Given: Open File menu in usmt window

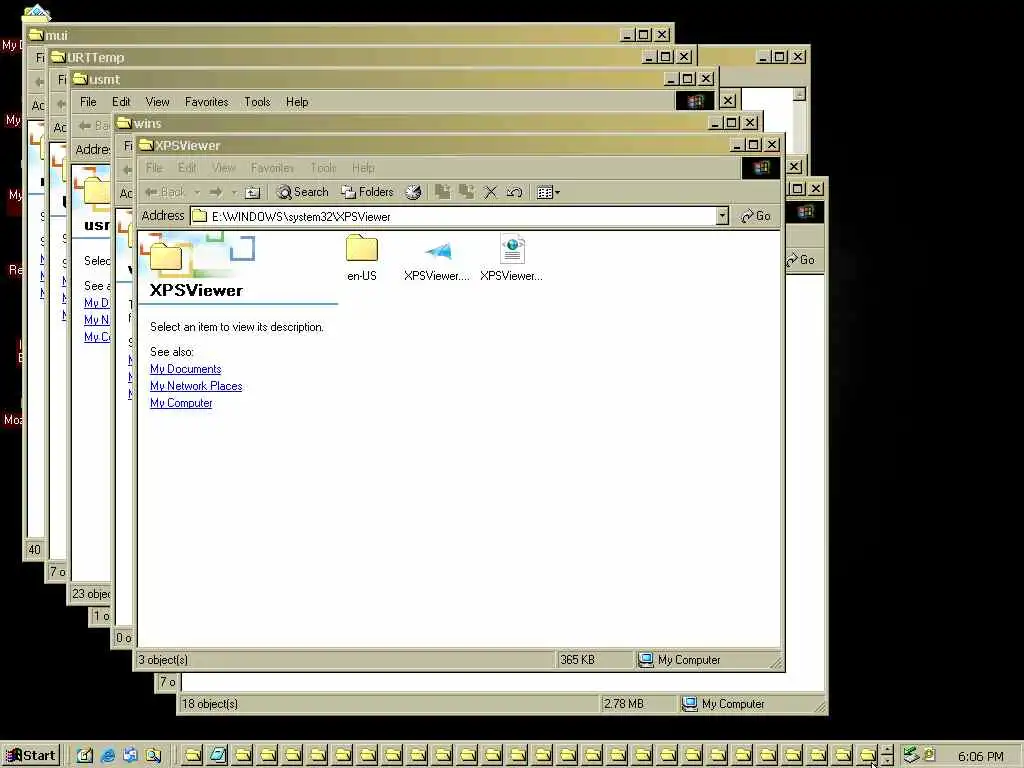Looking at the screenshot, I should click(x=88, y=102).
